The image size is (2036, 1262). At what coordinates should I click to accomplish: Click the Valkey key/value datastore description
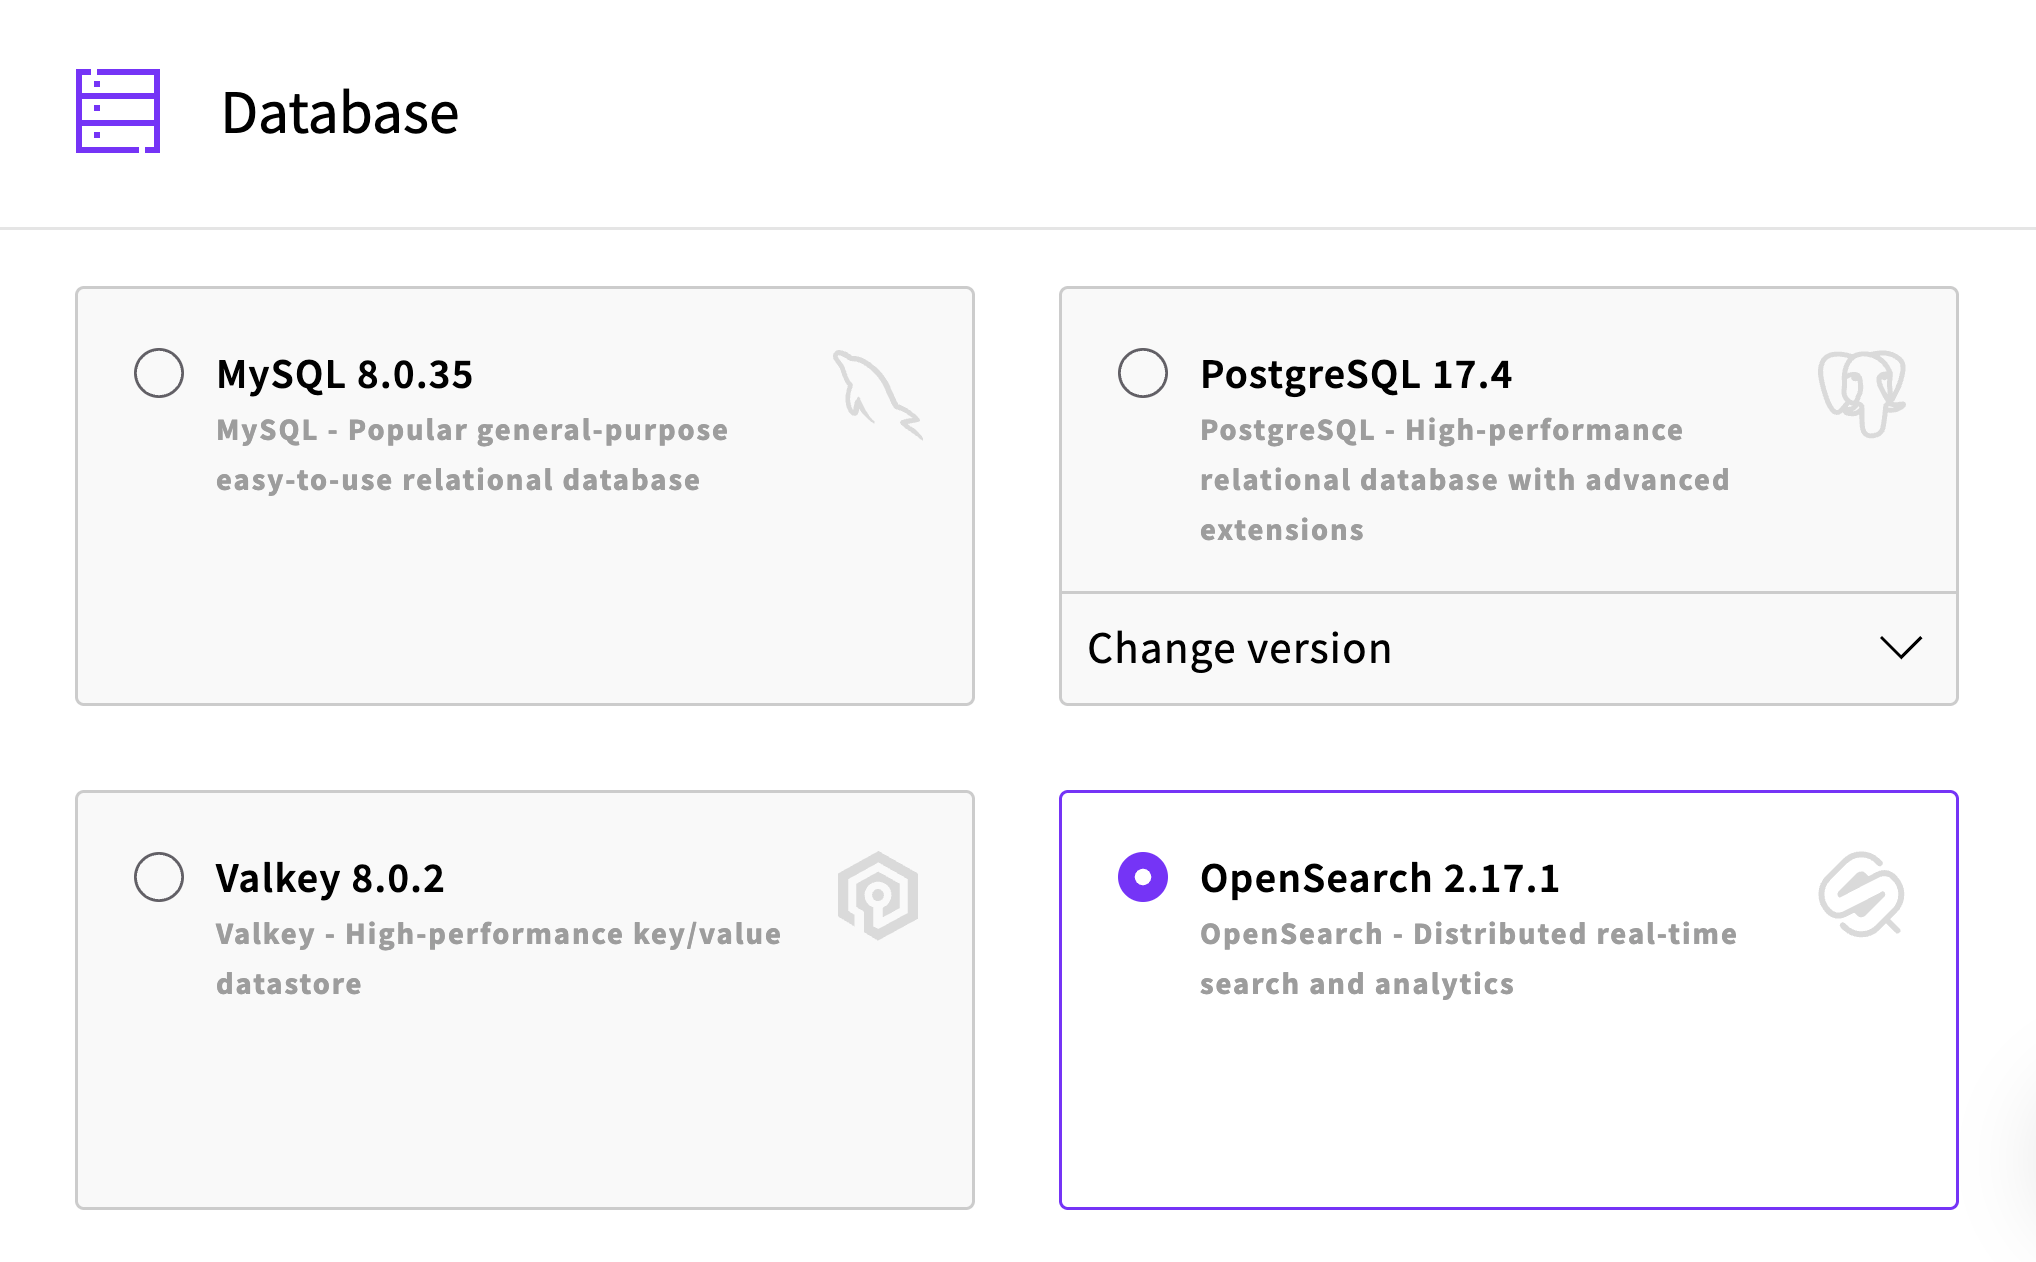pyautogui.click(x=498, y=959)
